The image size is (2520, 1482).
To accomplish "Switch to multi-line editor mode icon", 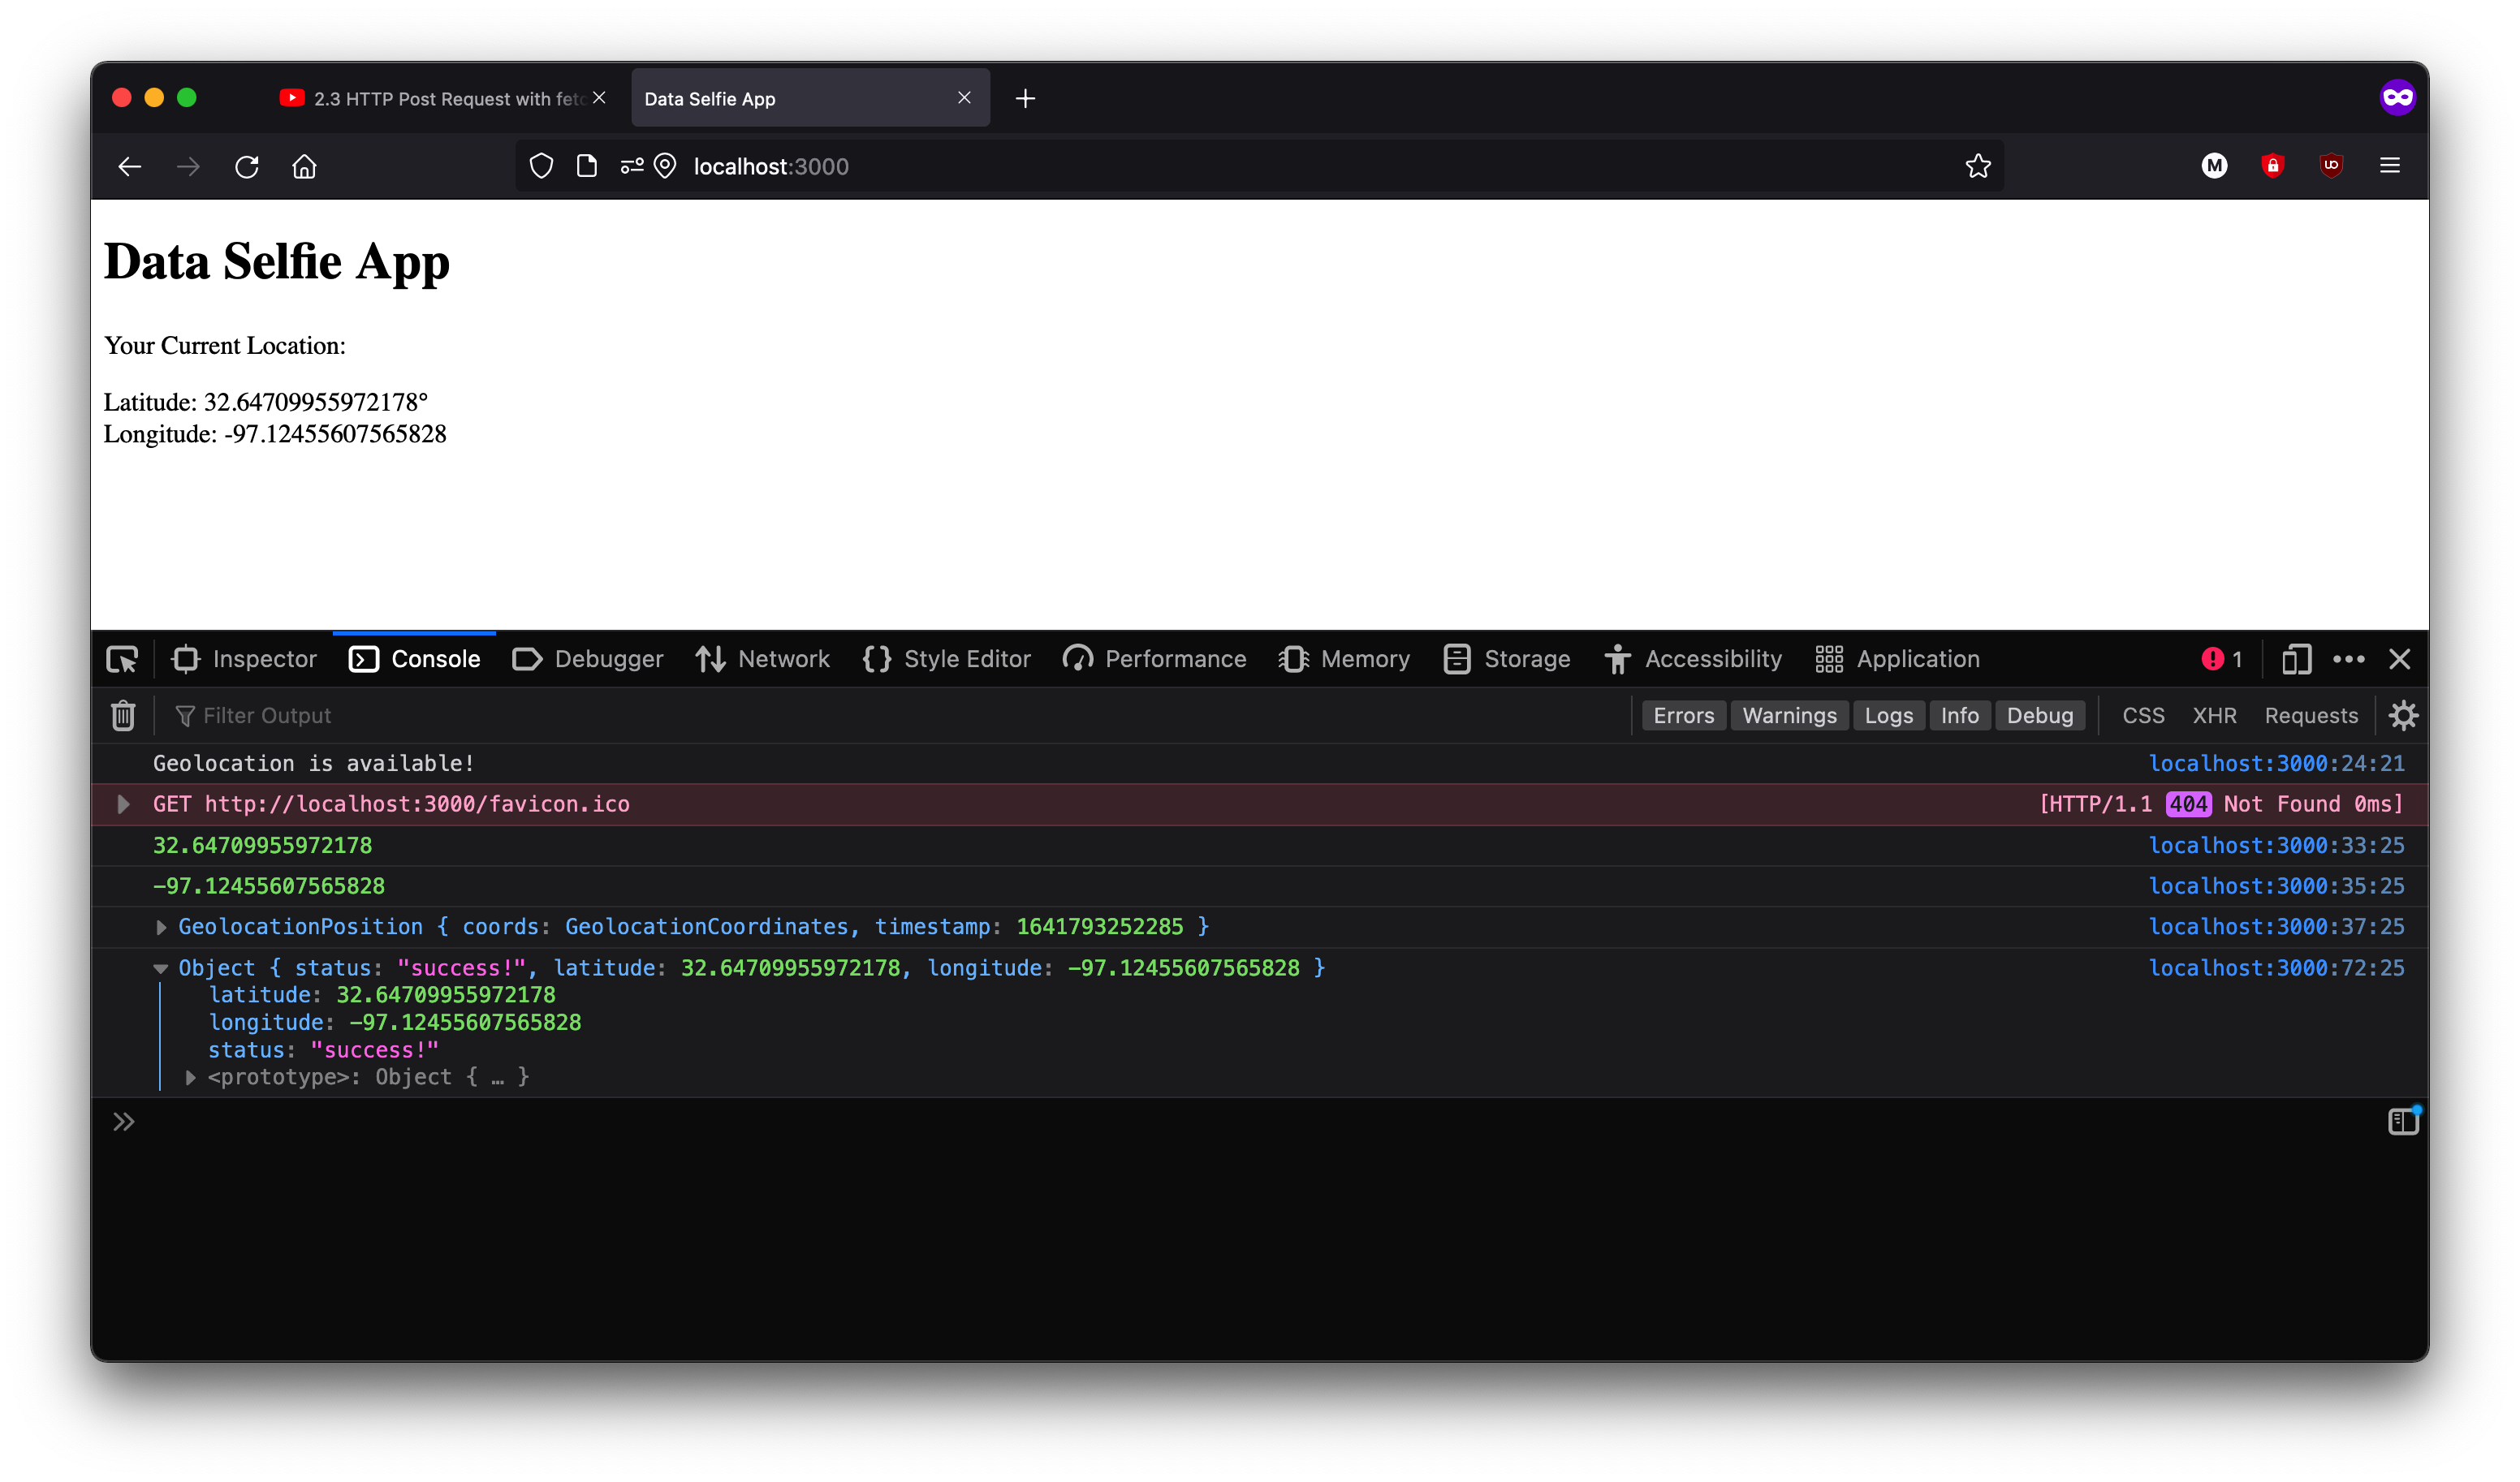I will (x=2402, y=1121).
